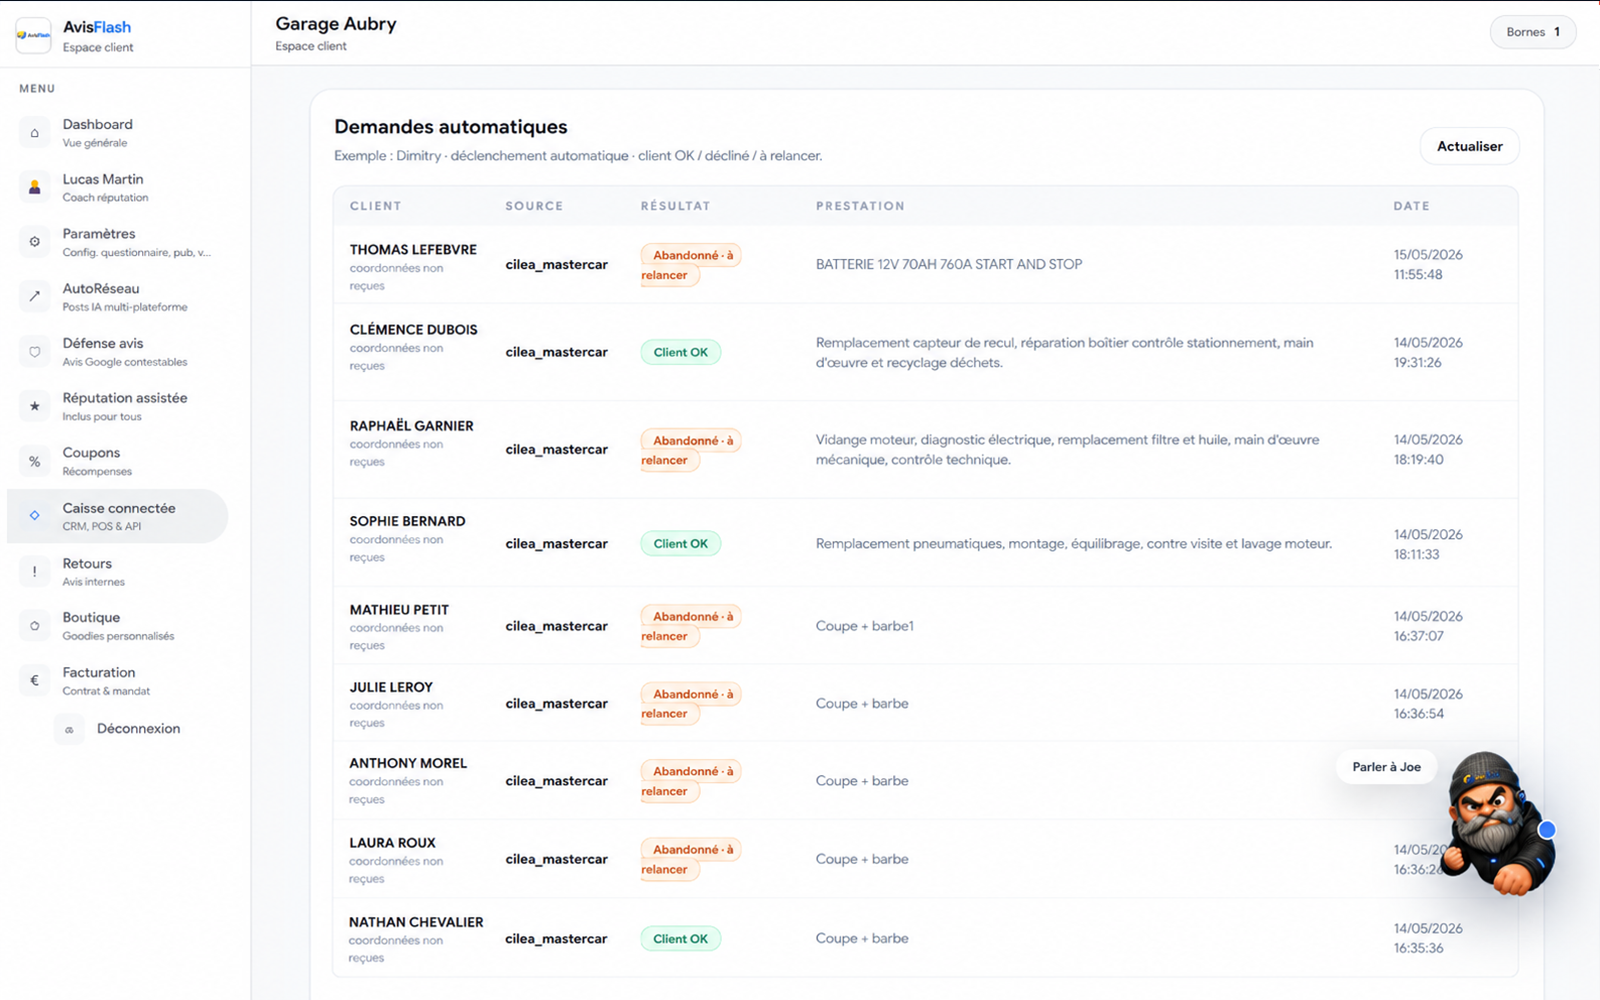
Task: Click the Joe mascot character
Action: click(x=1500, y=824)
